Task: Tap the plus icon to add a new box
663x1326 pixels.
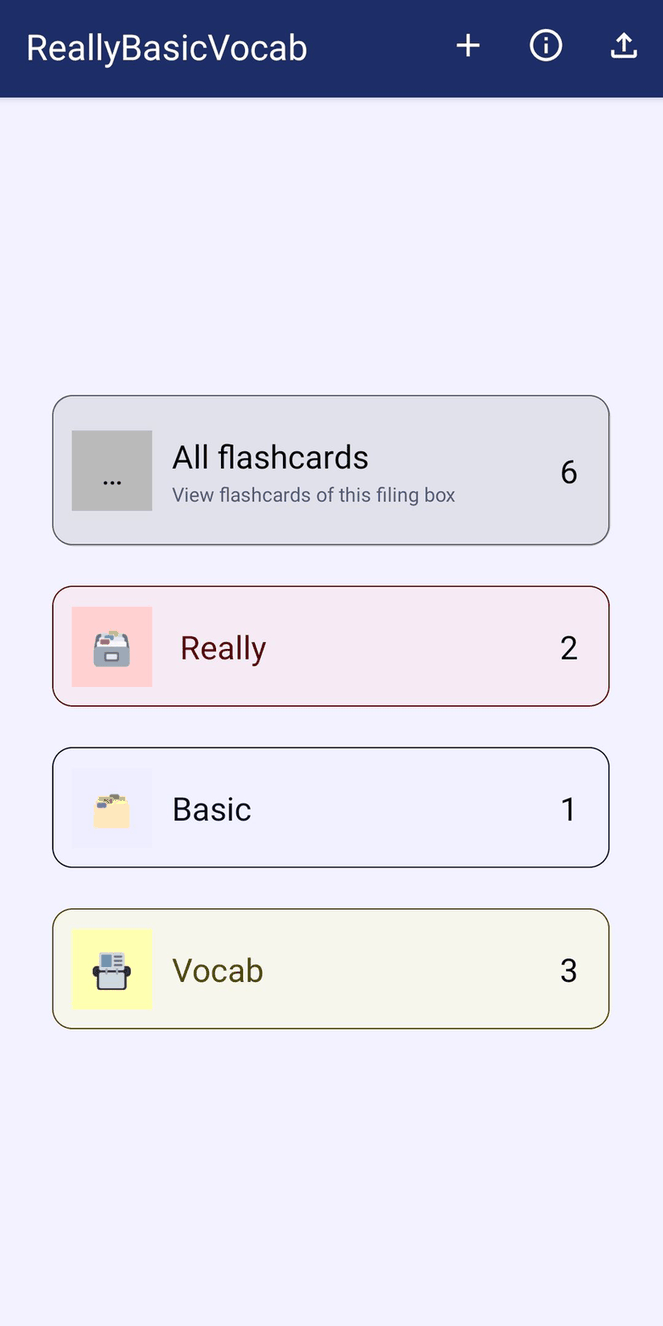Action: [467, 45]
